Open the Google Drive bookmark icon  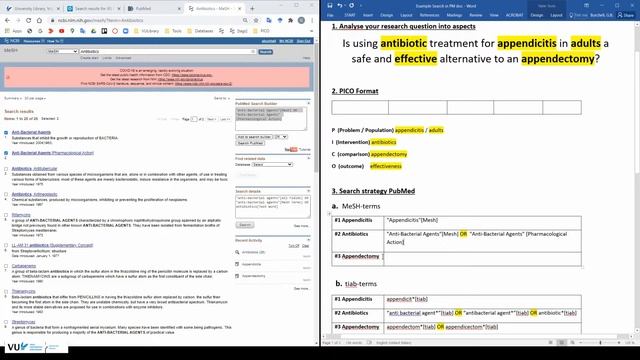tap(93, 31)
